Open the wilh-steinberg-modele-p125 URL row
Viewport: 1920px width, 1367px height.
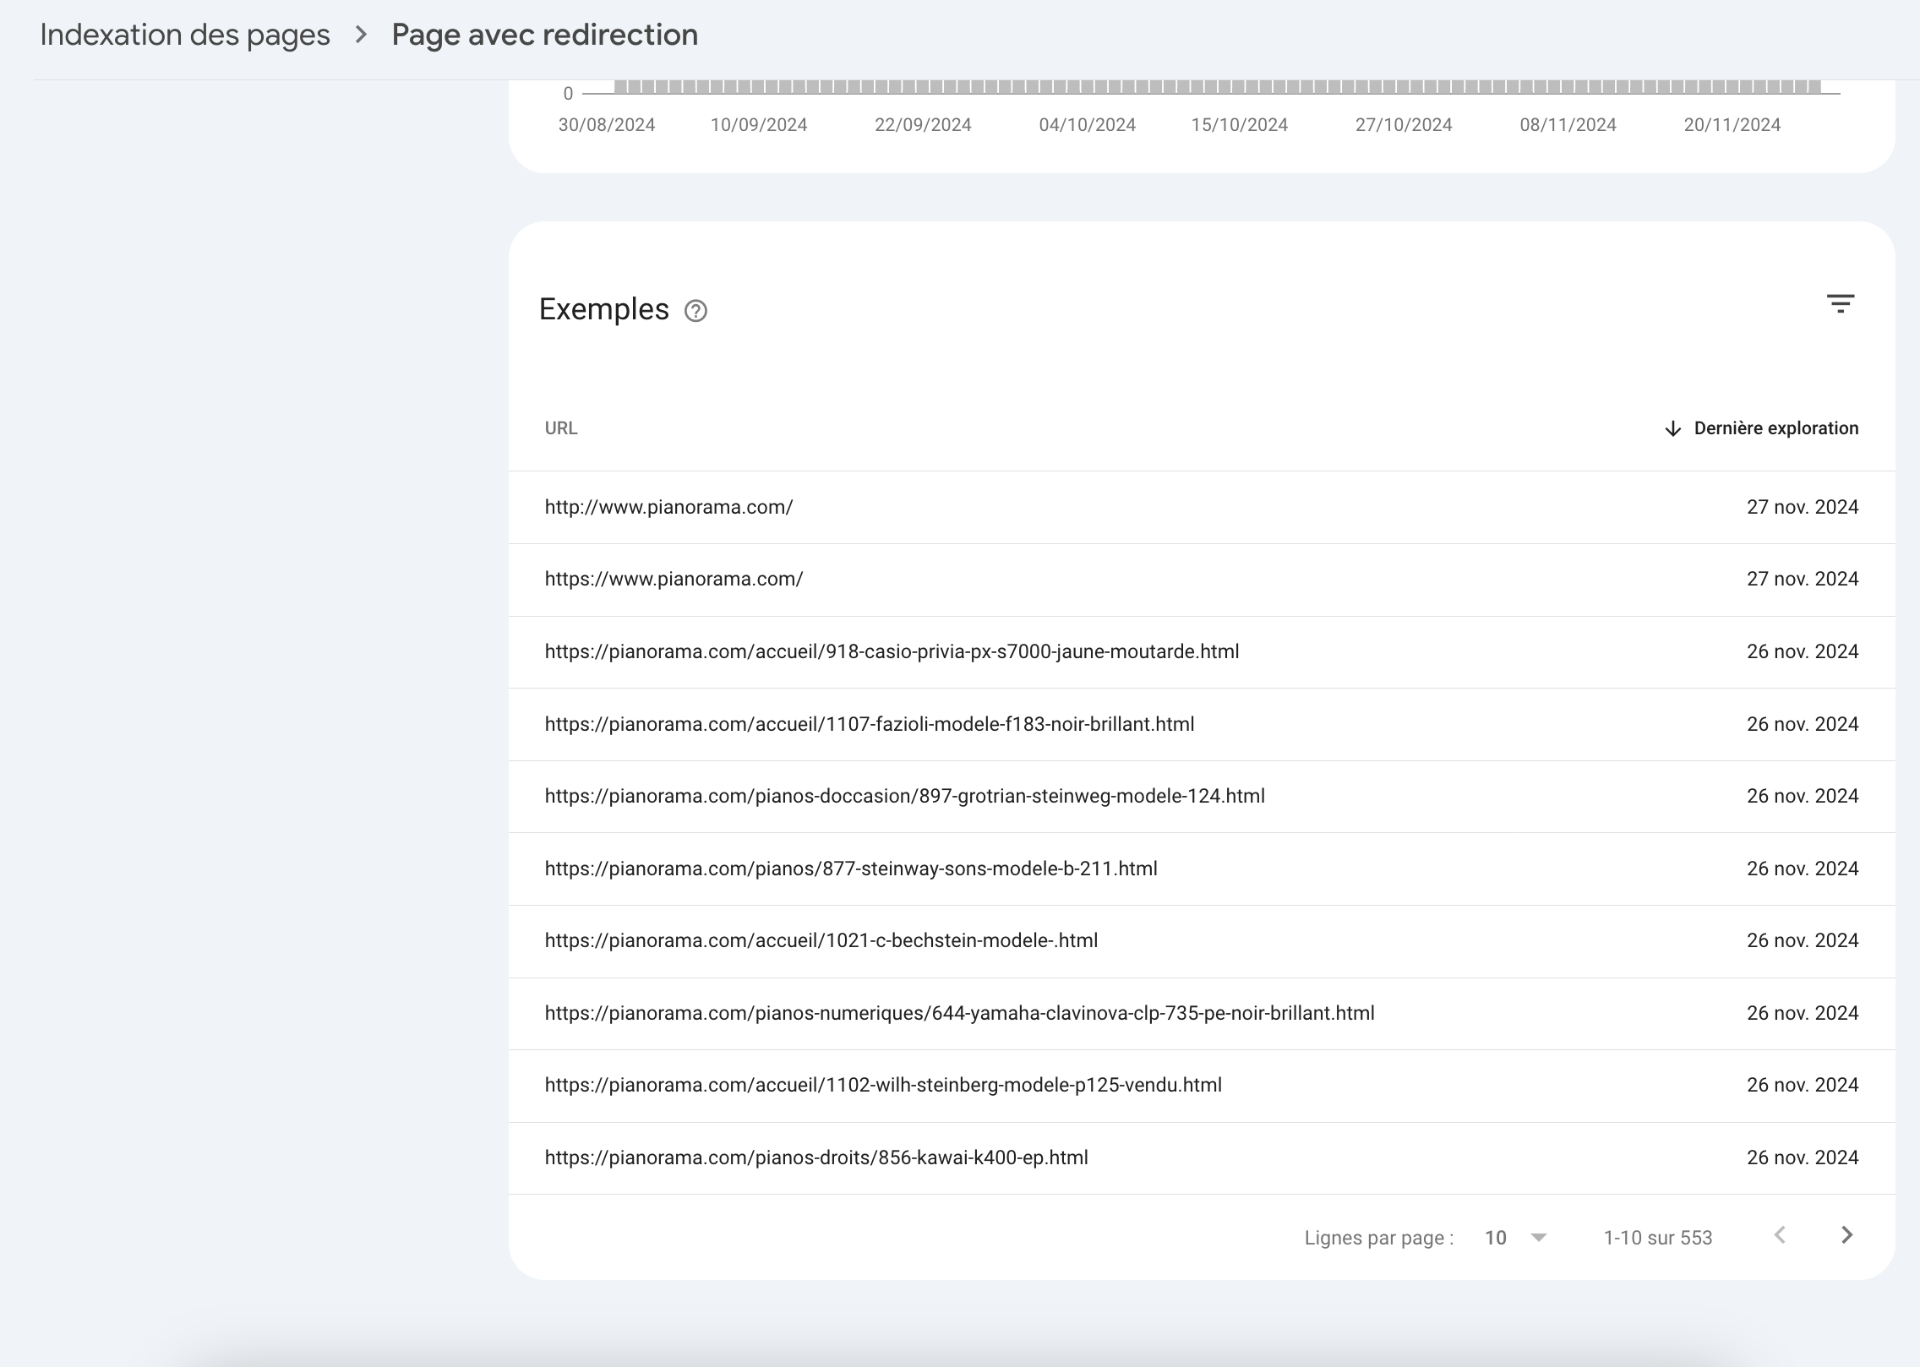pyautogui.click(x=882, y=1085)
